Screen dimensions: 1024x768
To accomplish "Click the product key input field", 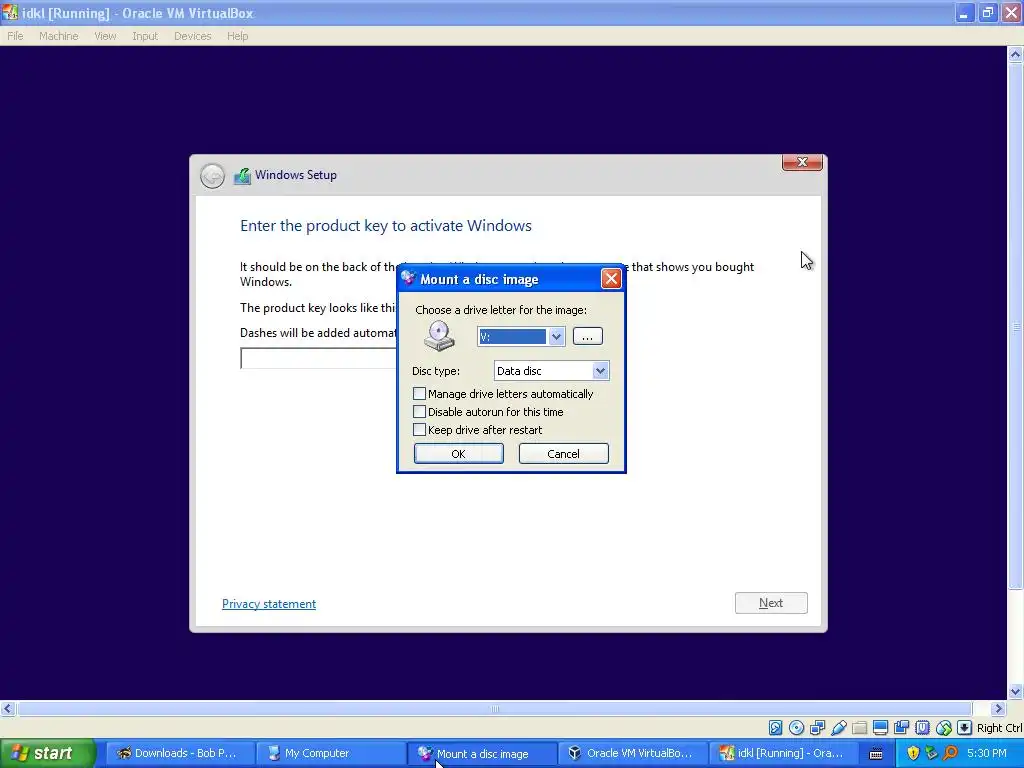I will pos(319,359).
